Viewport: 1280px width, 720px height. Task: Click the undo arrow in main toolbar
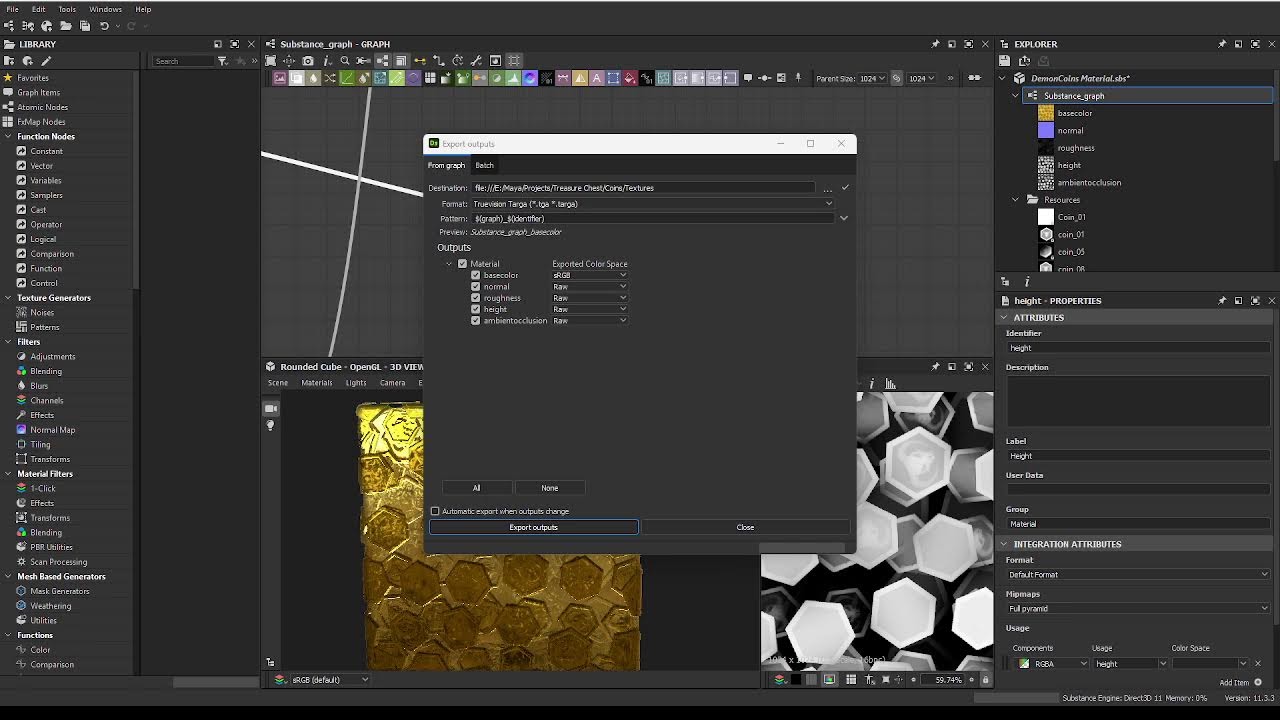104,26
